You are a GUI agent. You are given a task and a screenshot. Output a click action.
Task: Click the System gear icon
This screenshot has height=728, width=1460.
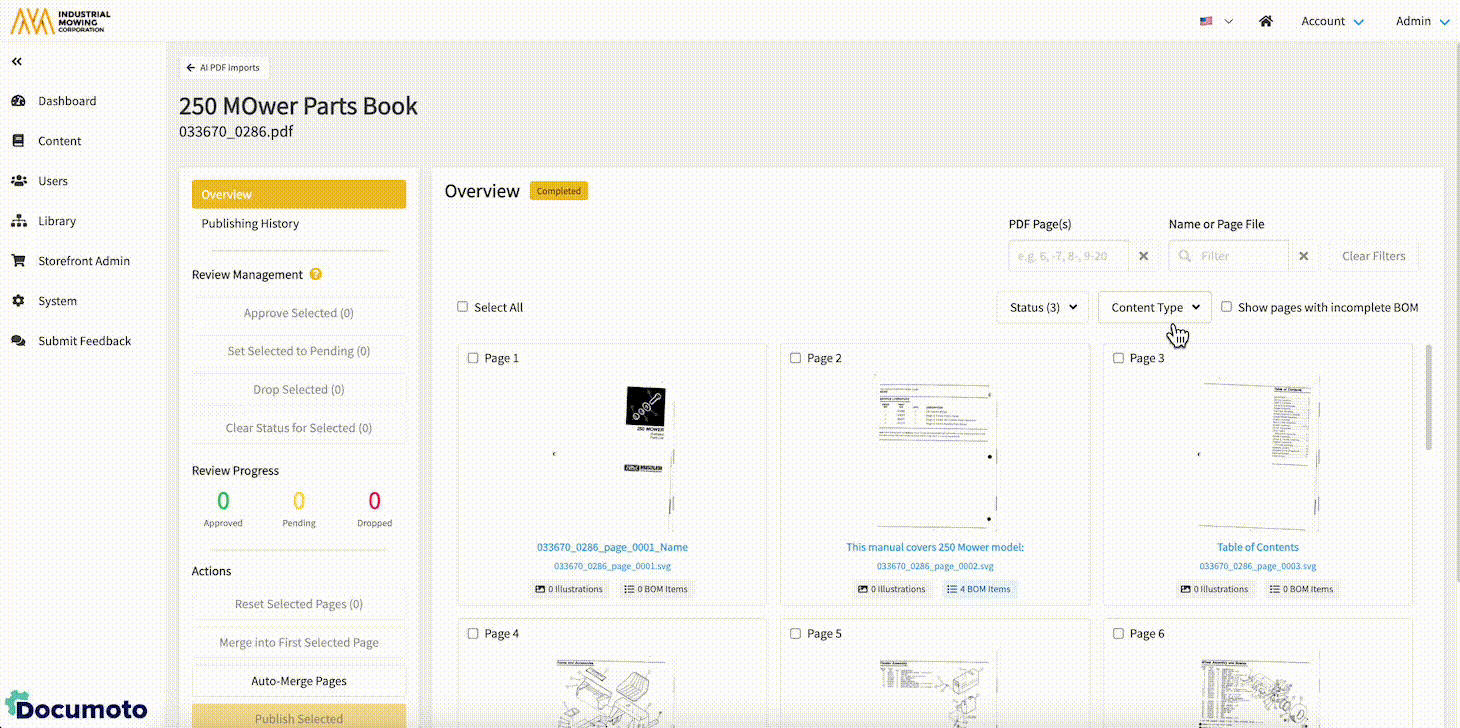tap(18, 301)
